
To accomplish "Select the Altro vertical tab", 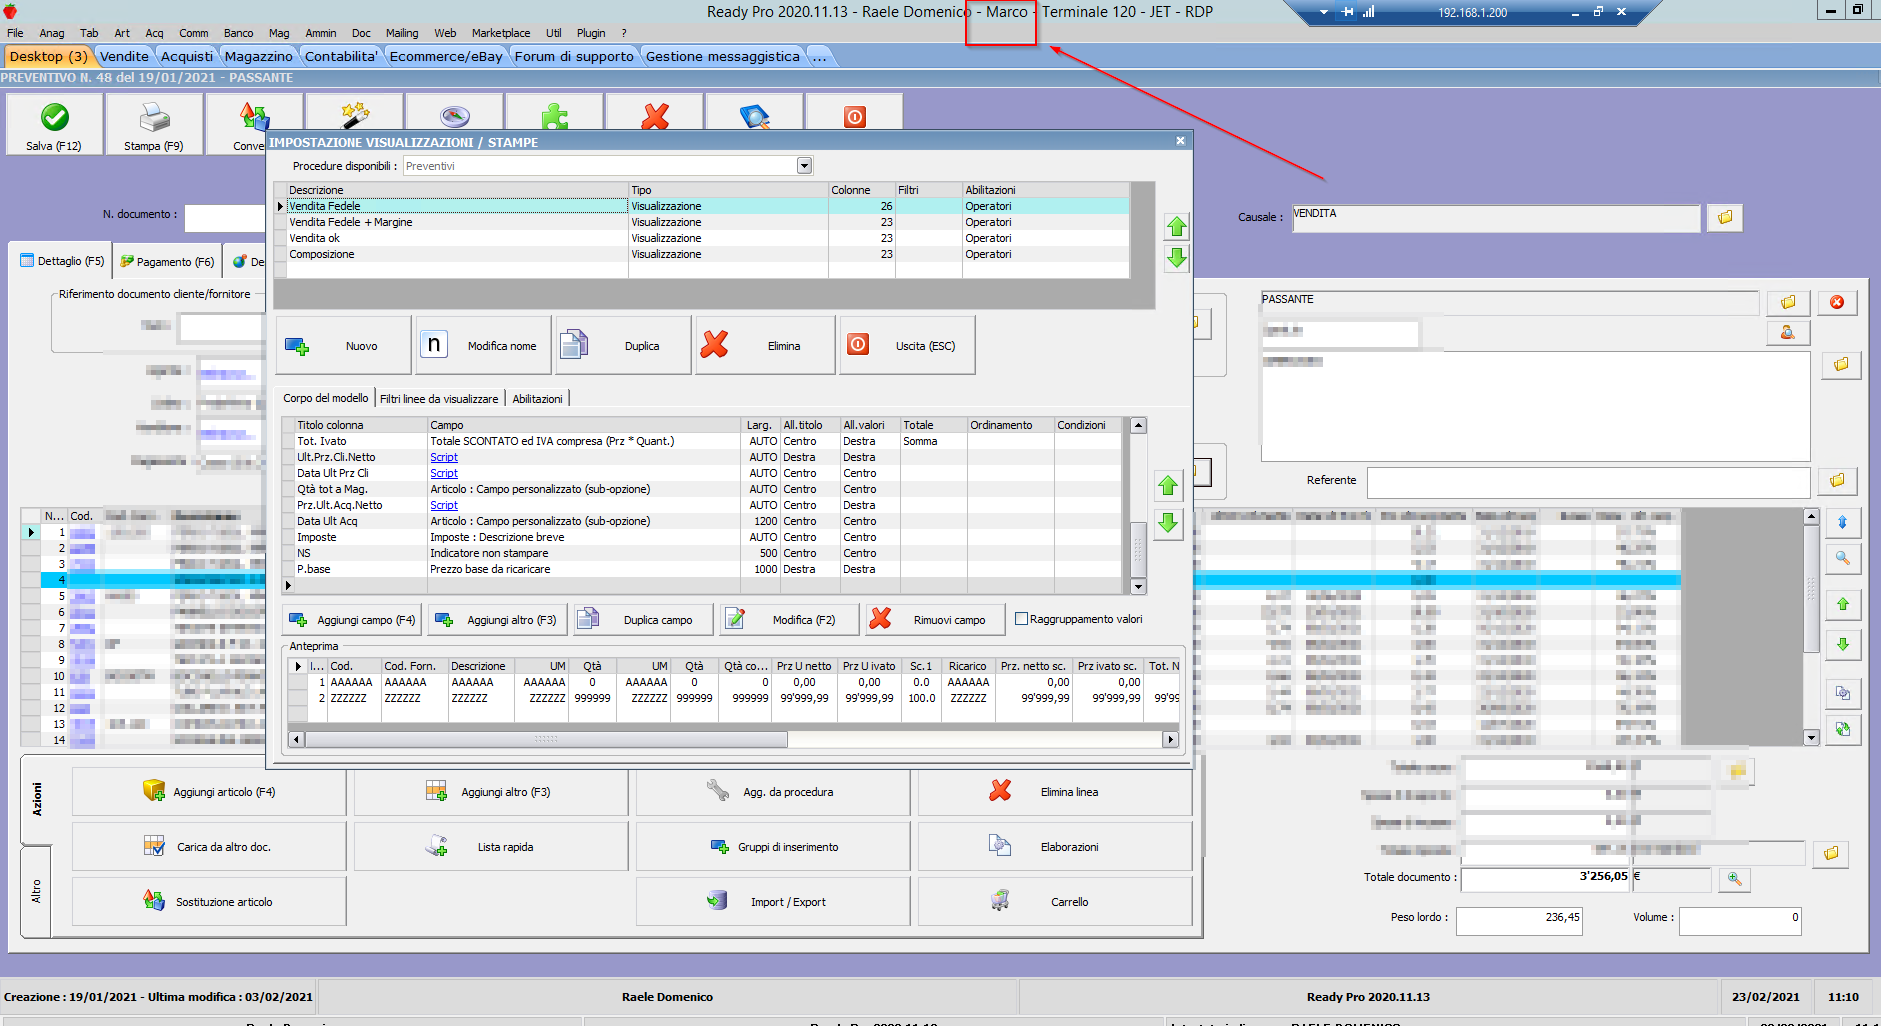I will pos(36,891).
